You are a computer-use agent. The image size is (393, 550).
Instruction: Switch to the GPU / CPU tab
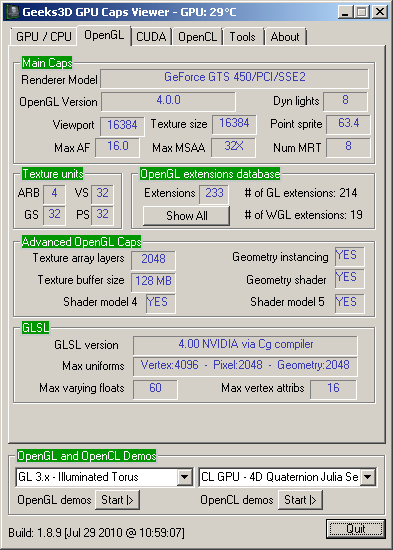click(x=44, y=37)
